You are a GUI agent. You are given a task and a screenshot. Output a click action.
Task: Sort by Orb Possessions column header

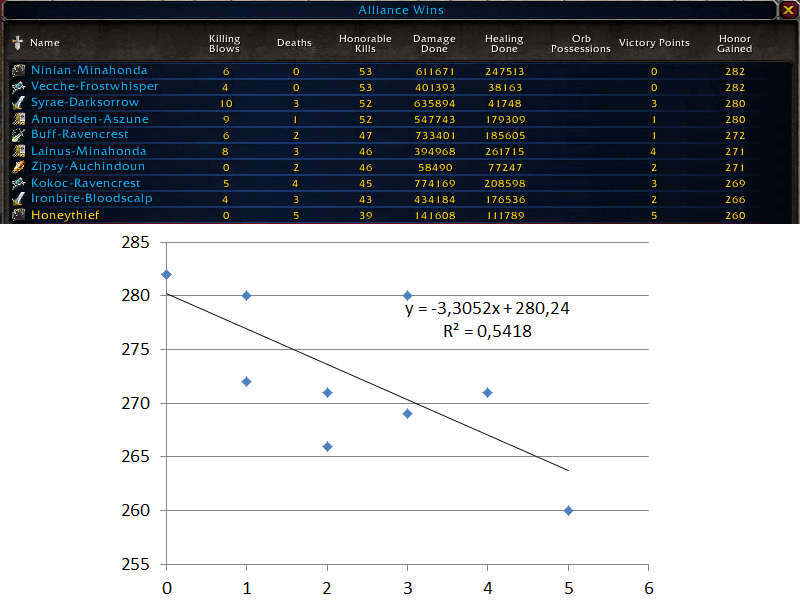(x=581, y=43)
